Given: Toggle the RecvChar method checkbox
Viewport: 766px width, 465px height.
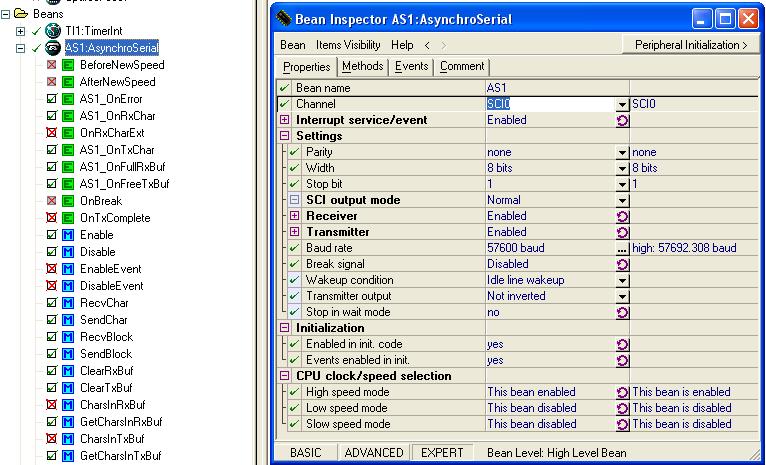Looking at the screenshot, I should [51, 303].
